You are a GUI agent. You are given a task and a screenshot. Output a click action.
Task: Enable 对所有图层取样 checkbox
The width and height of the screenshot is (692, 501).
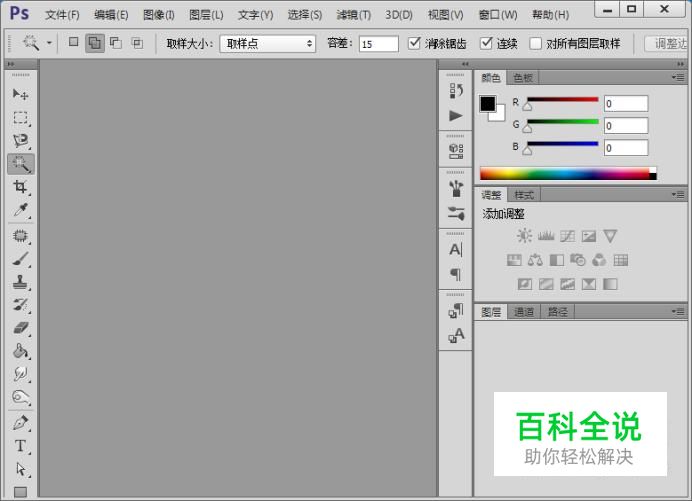click(x=535, y=43)
